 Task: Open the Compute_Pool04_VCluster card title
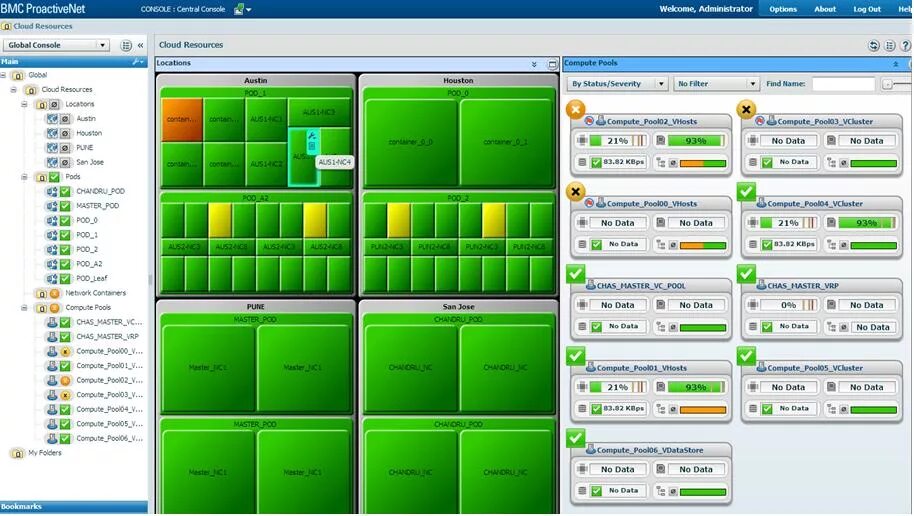coord(815,204)
